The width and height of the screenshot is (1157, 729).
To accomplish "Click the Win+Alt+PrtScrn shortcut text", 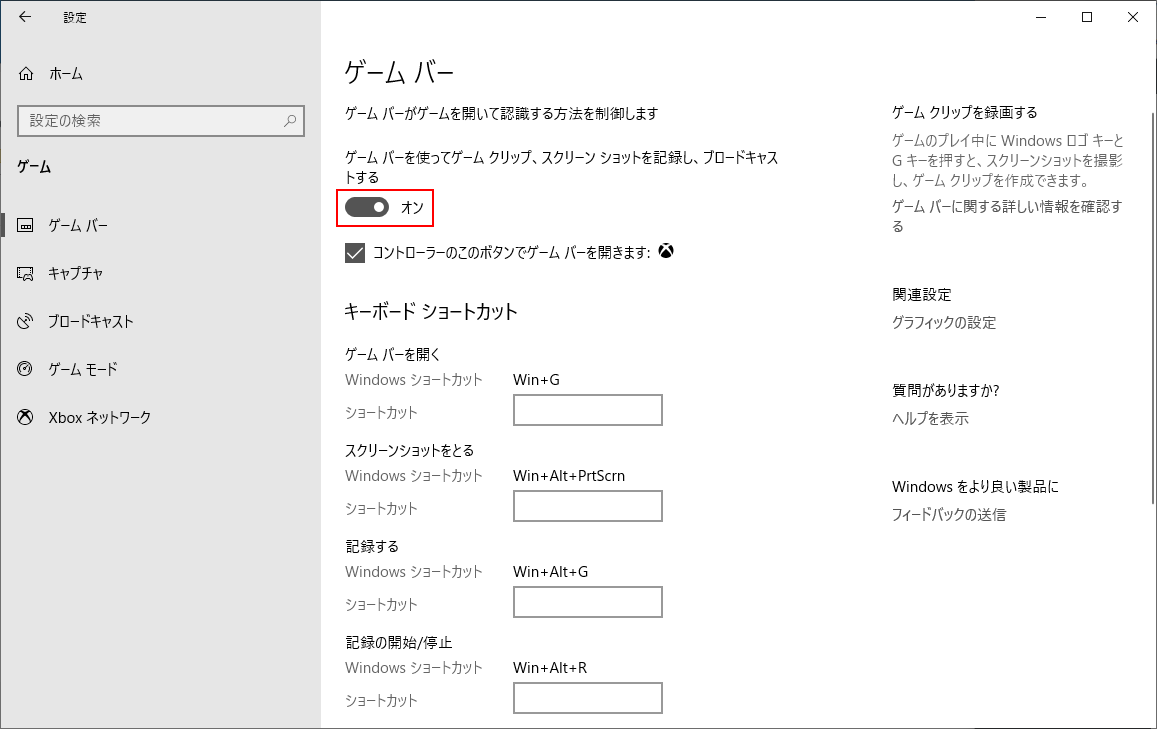I will point(569,476).
